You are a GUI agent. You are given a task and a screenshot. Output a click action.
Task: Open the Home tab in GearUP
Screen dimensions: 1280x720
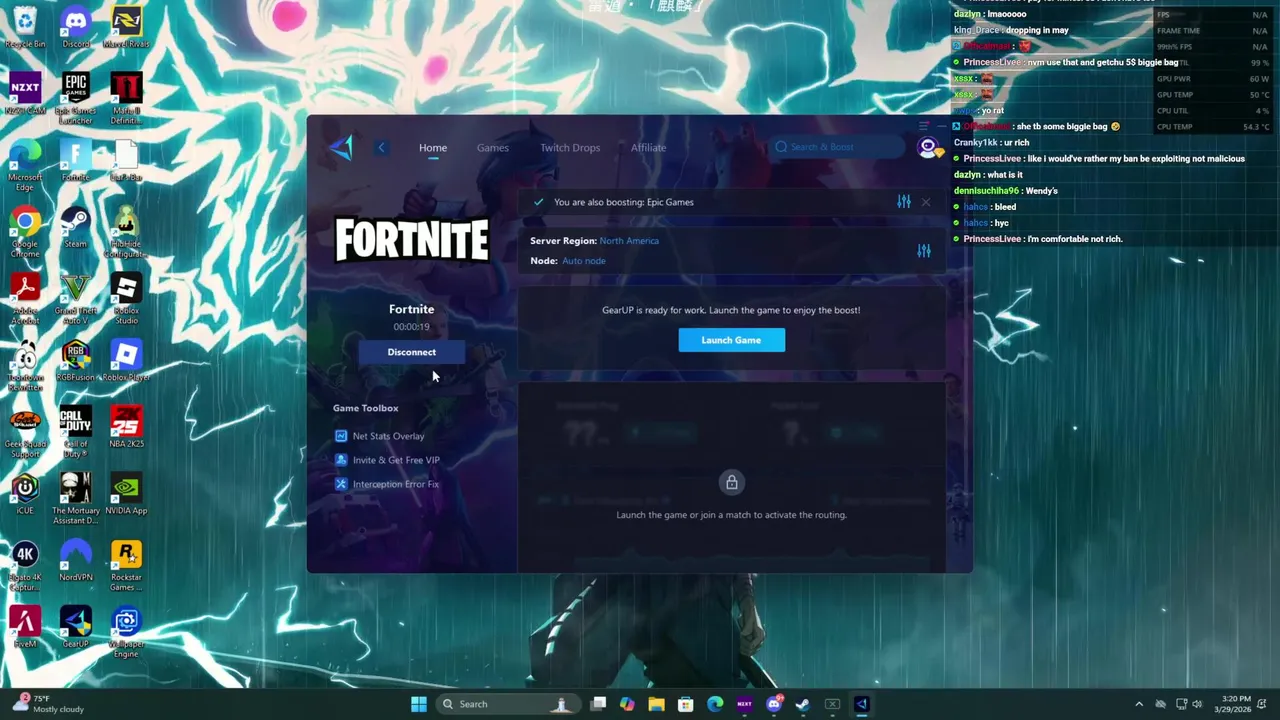coord(433,147)
